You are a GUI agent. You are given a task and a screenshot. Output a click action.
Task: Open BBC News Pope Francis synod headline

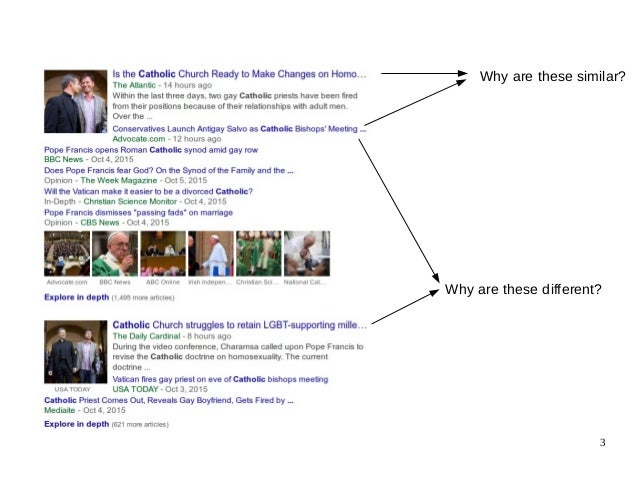coord(151,150)
